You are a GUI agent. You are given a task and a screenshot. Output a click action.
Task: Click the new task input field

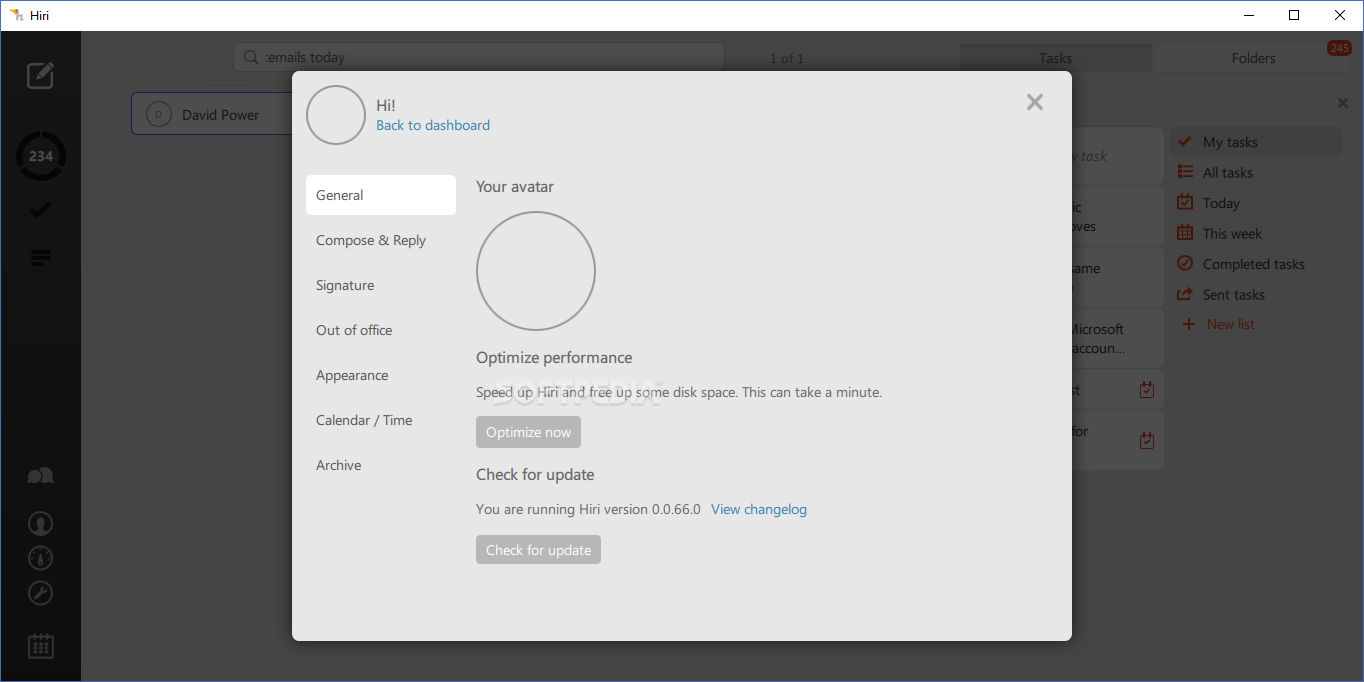pyautogui.click(x=1117, y=156)
